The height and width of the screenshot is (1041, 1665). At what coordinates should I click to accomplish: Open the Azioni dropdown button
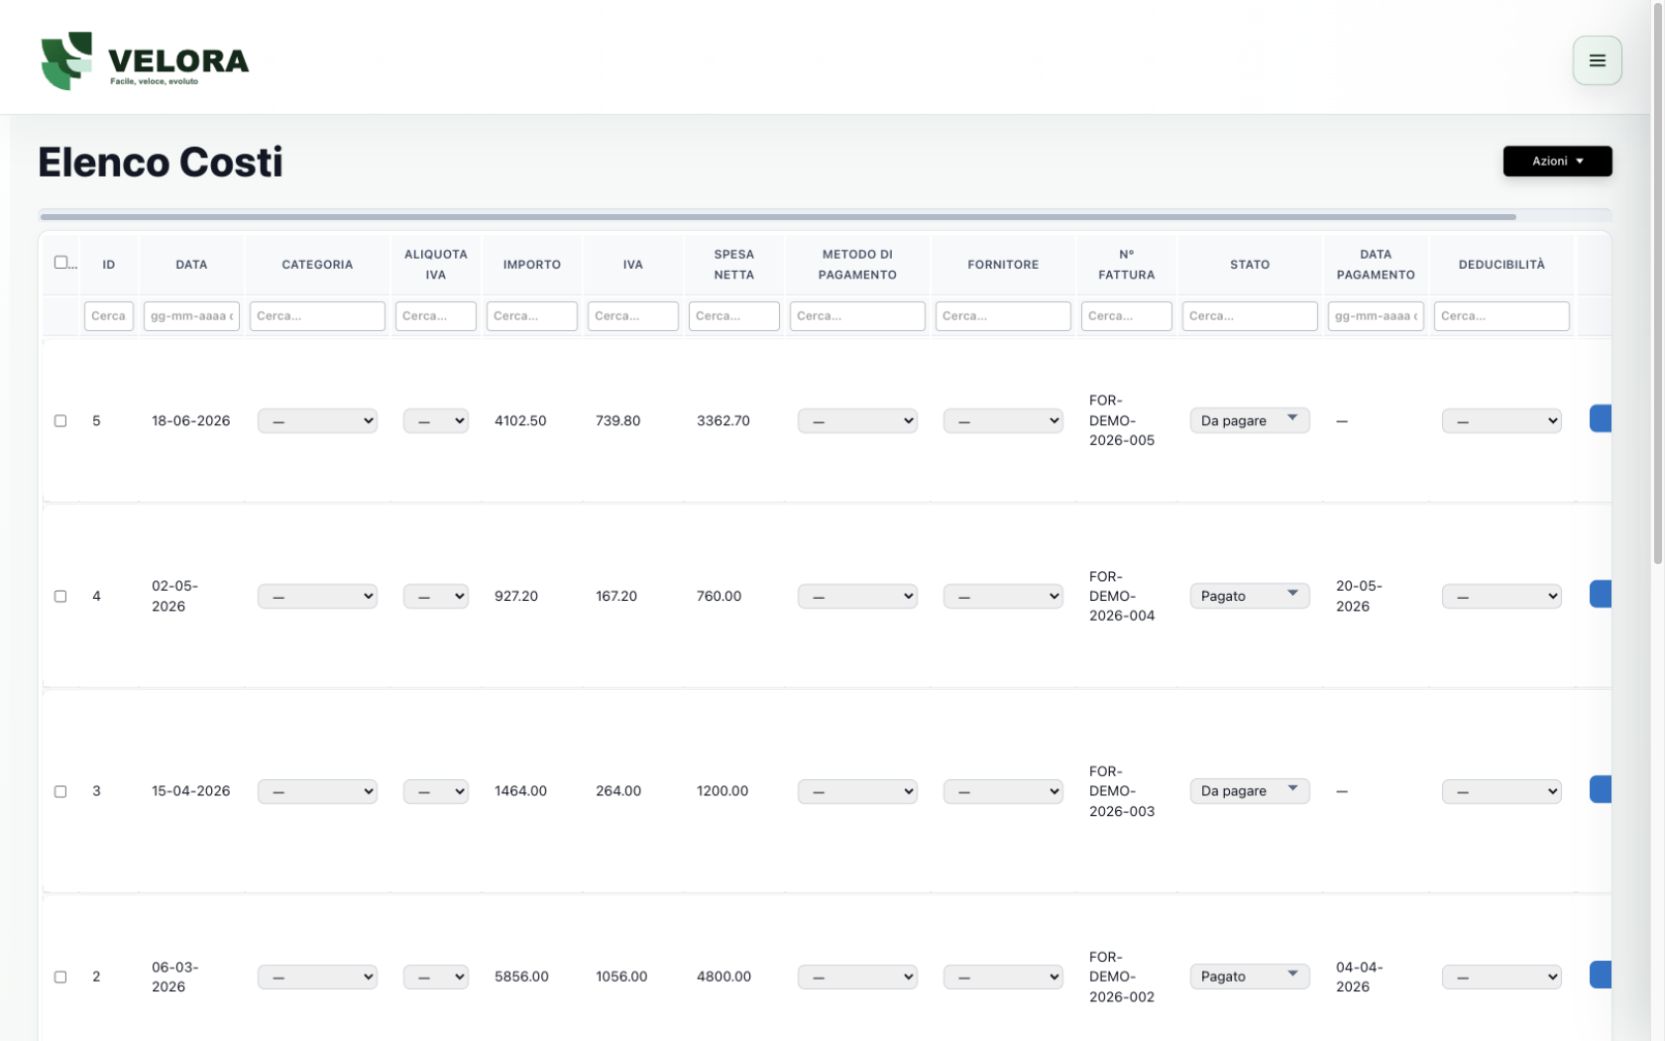tap(1557, 161)
